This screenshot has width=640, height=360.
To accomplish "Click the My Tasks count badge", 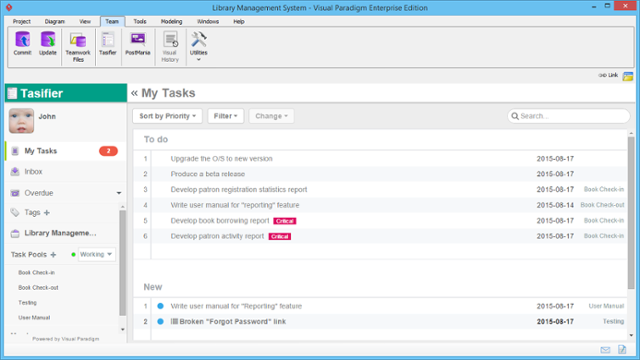I will pos(108,151).
